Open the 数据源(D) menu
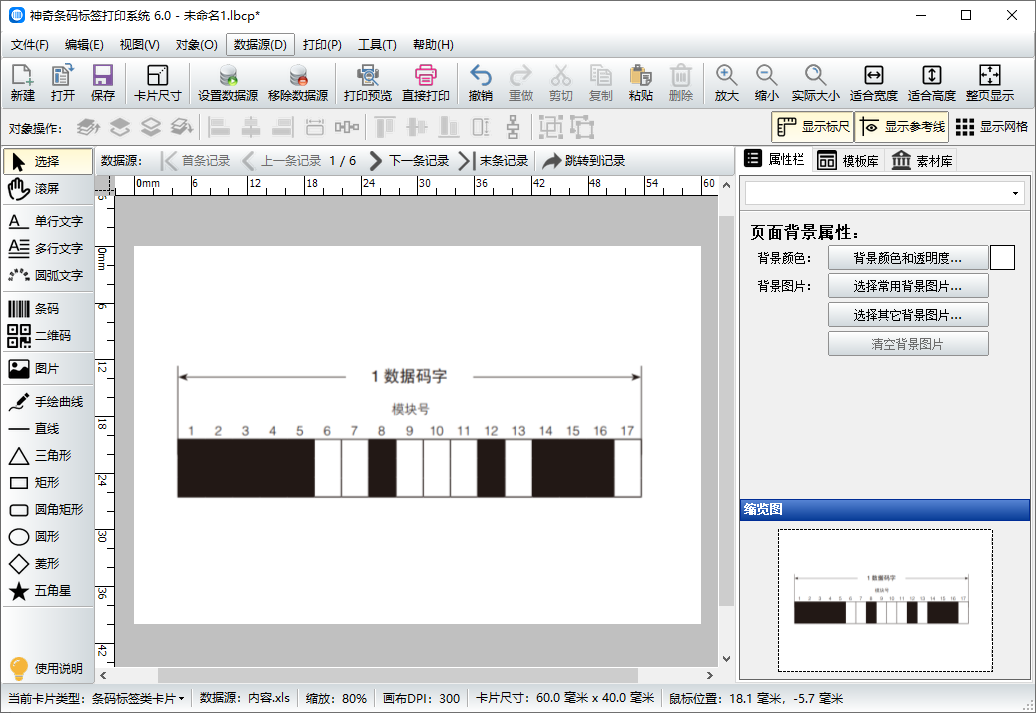The image size is (1036, 713). (260, 45)
